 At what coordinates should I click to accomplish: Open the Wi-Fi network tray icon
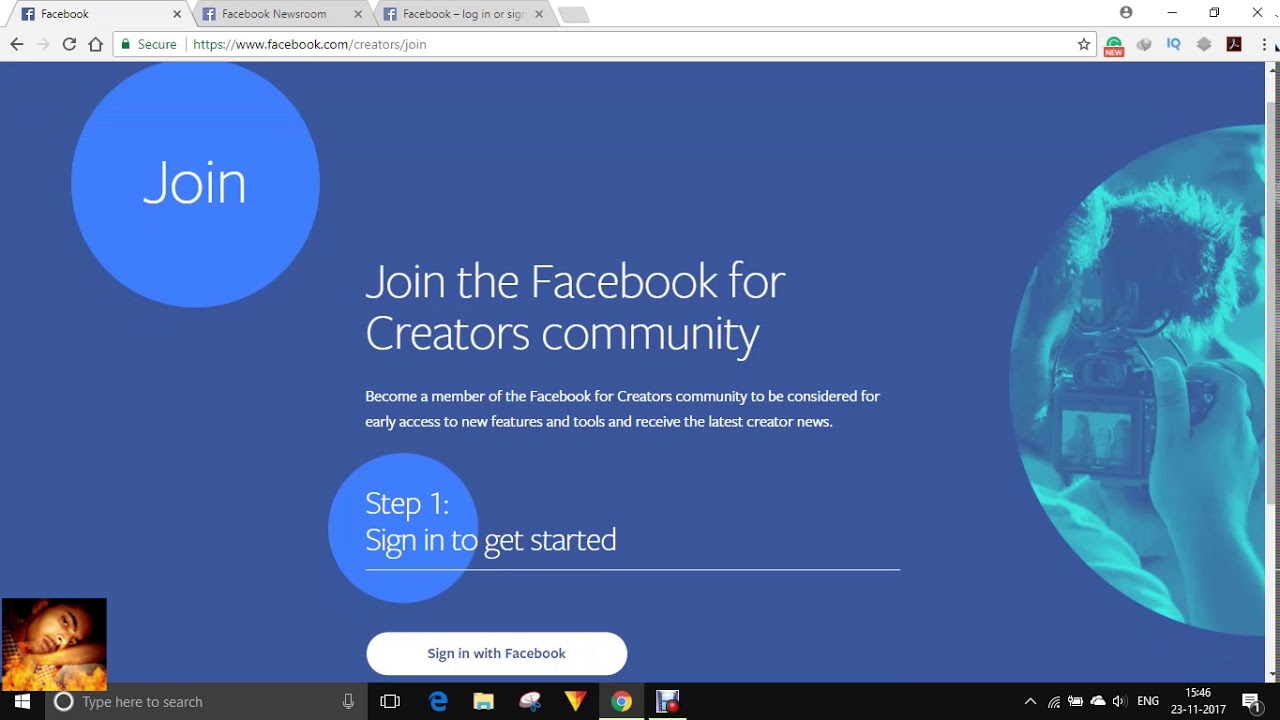[x=1054, y=701]
